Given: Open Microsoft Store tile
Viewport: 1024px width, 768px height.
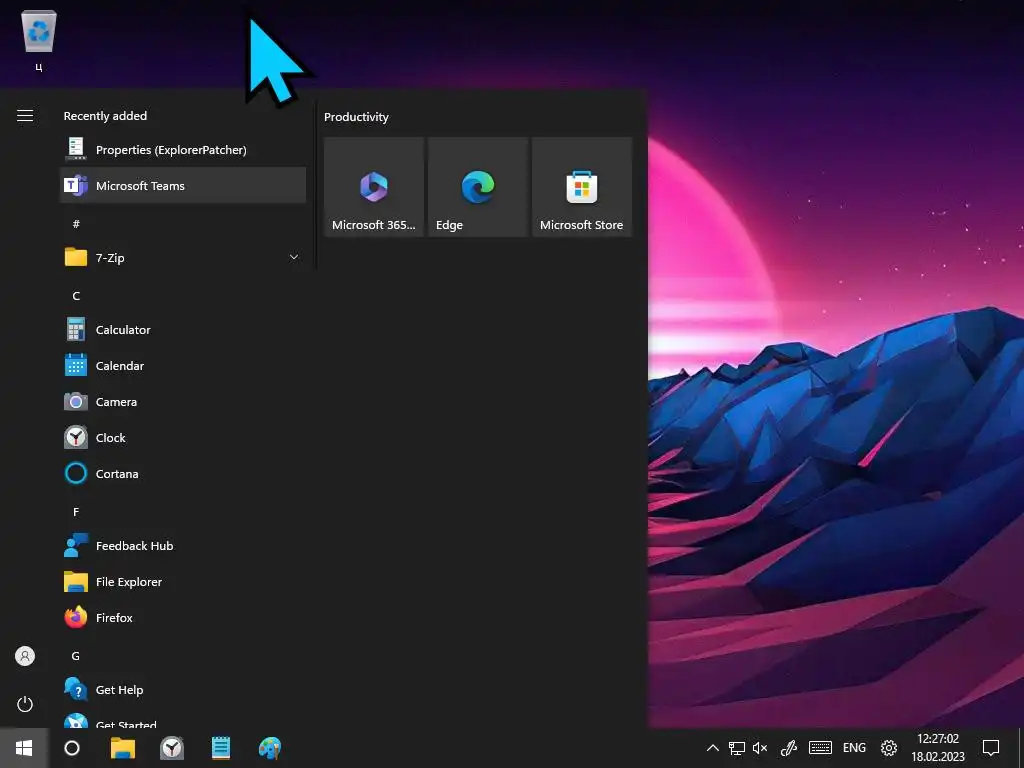Looking at the screenshot, I should [582, 187].
